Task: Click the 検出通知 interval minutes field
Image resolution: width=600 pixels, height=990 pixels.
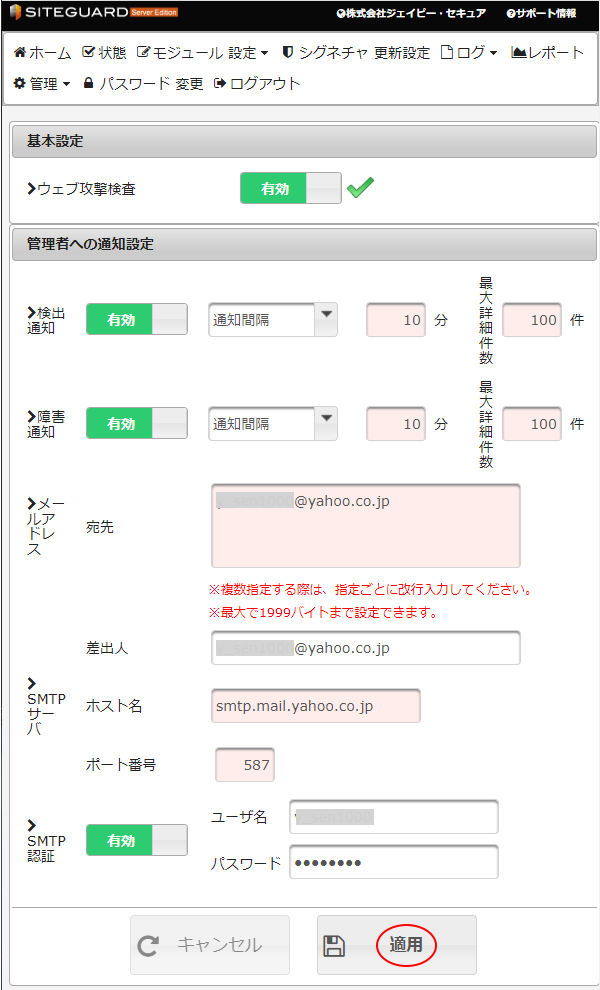Action: [396, 319]
